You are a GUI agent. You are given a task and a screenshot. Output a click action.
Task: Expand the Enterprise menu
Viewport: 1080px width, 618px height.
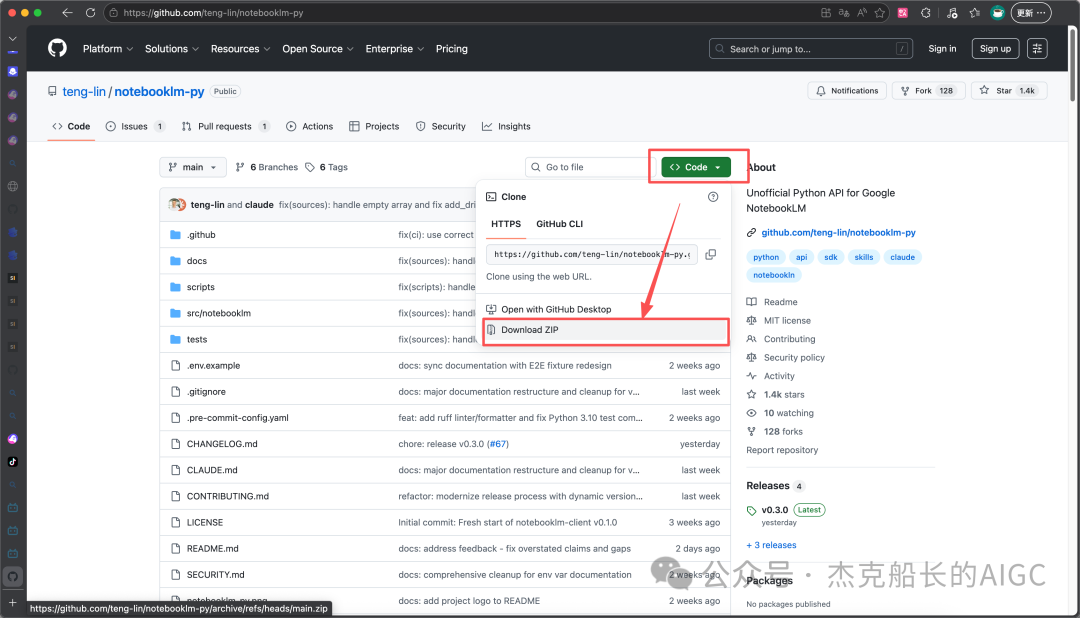coord(395,49)
